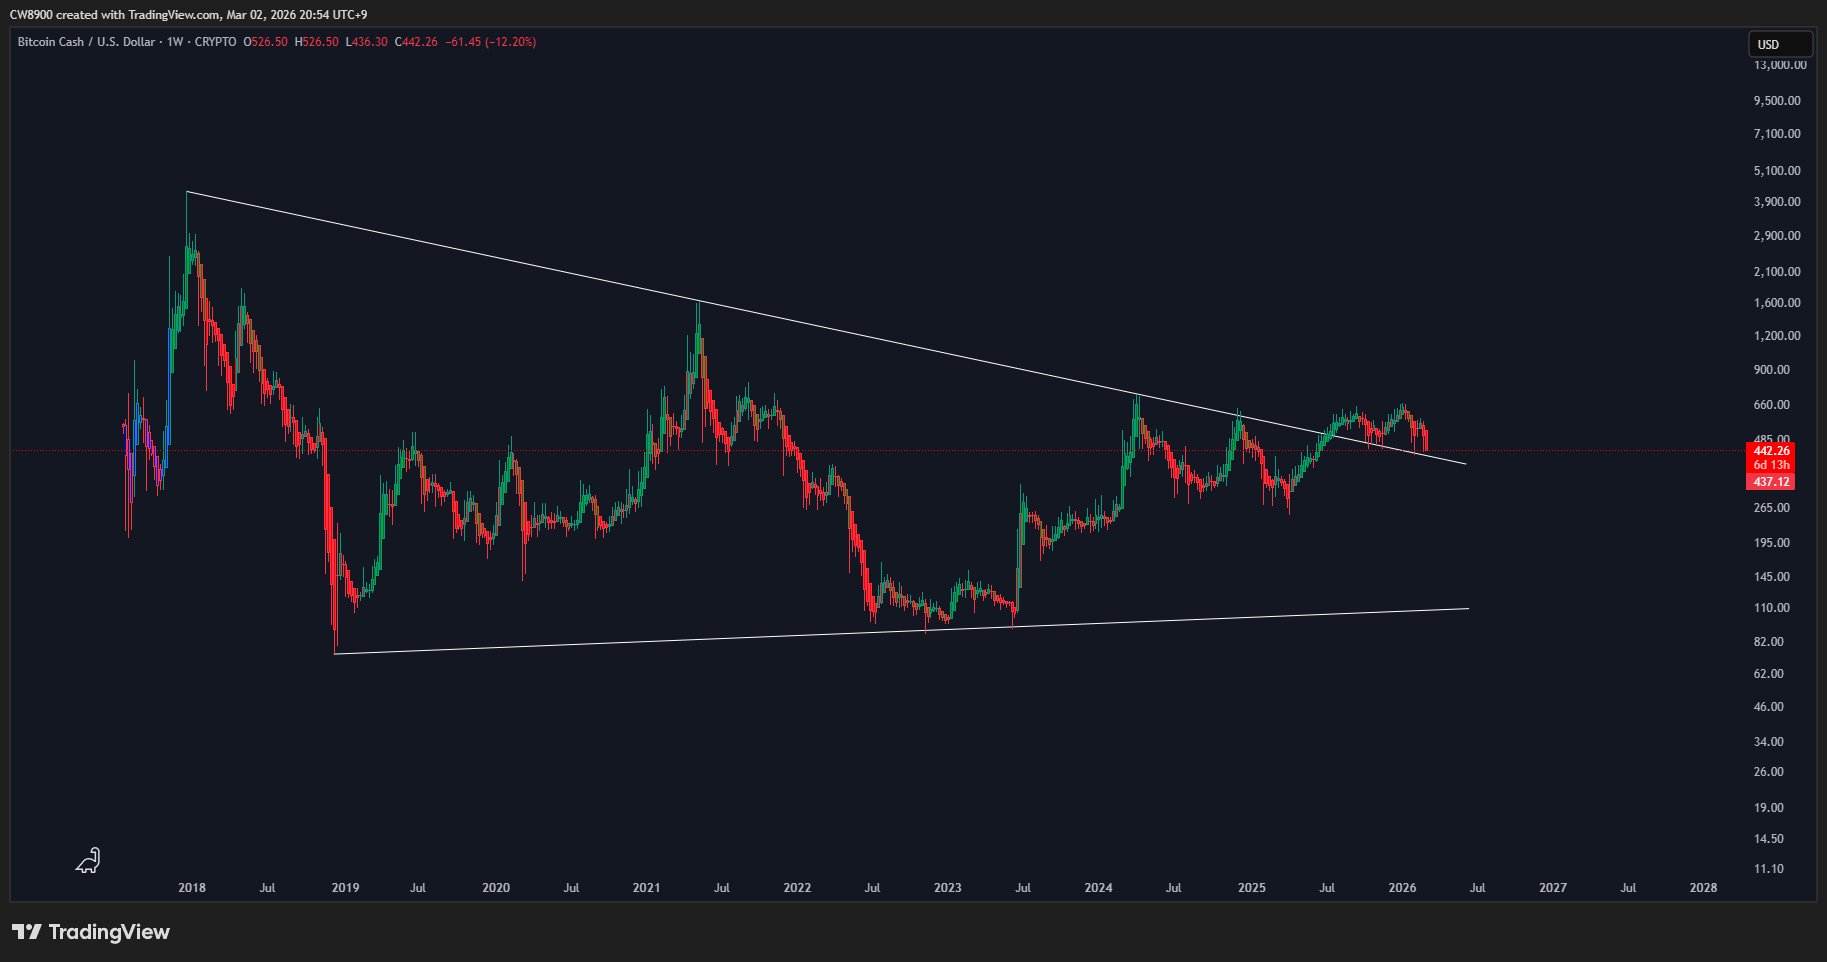Select the close value C442.26
The width and height of the screenshot is (1827, 962).
click(417, 42)
